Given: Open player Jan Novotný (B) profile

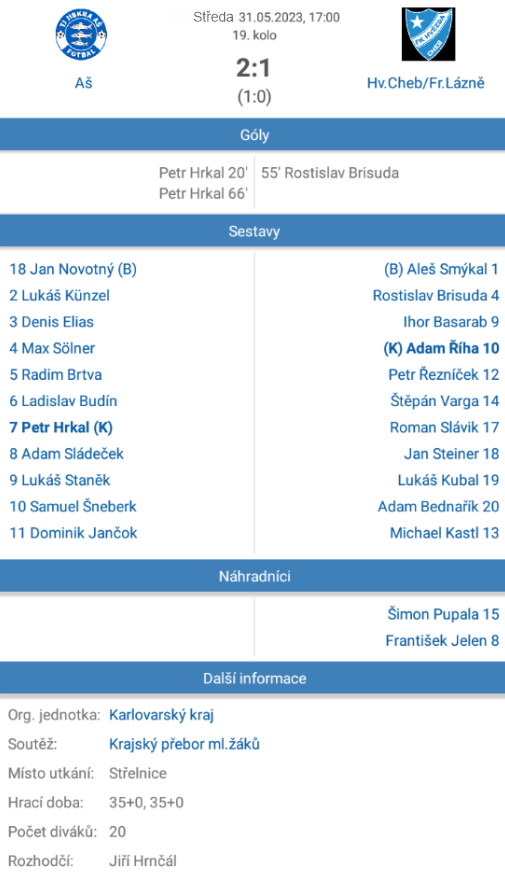Looking at the screenshot, I should click(73, 269).
